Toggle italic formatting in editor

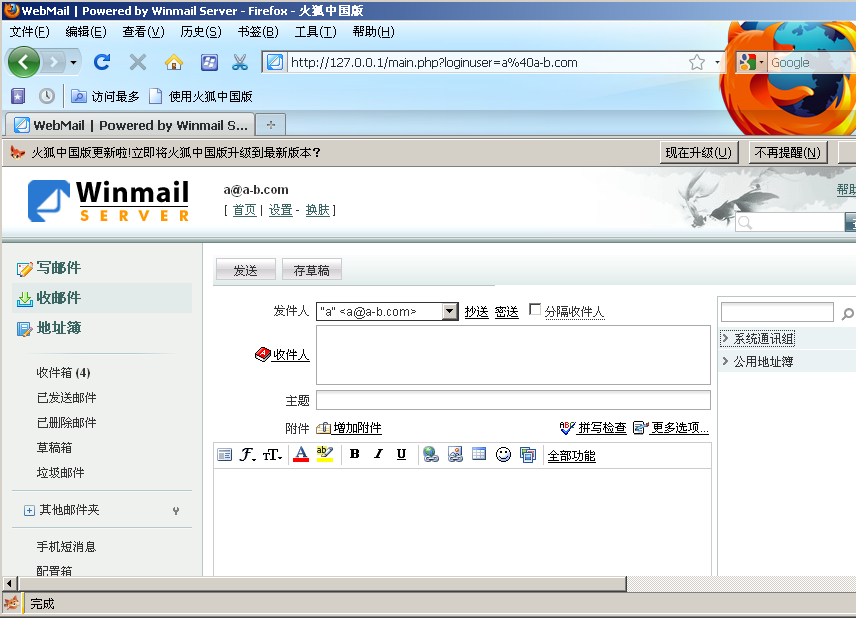tap(378, 454)
